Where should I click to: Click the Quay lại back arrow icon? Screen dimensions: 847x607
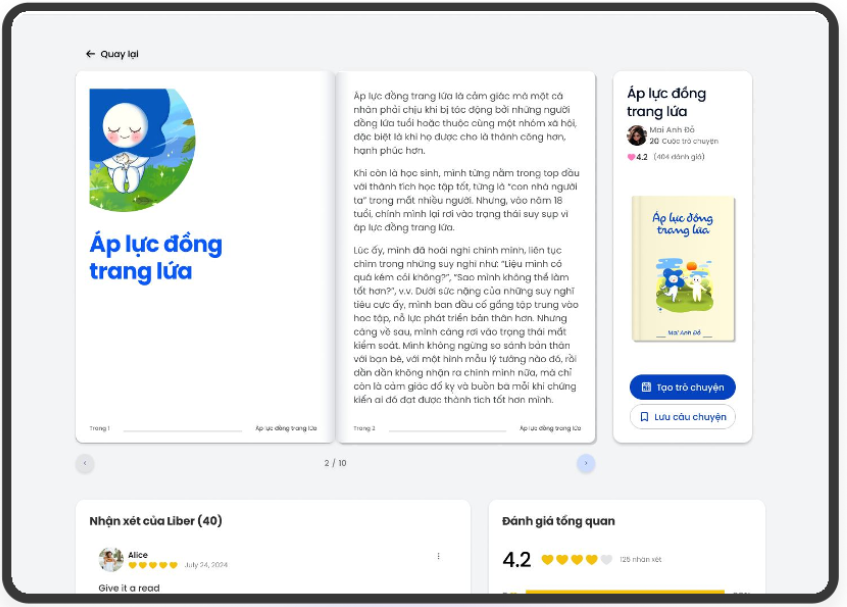90,54
